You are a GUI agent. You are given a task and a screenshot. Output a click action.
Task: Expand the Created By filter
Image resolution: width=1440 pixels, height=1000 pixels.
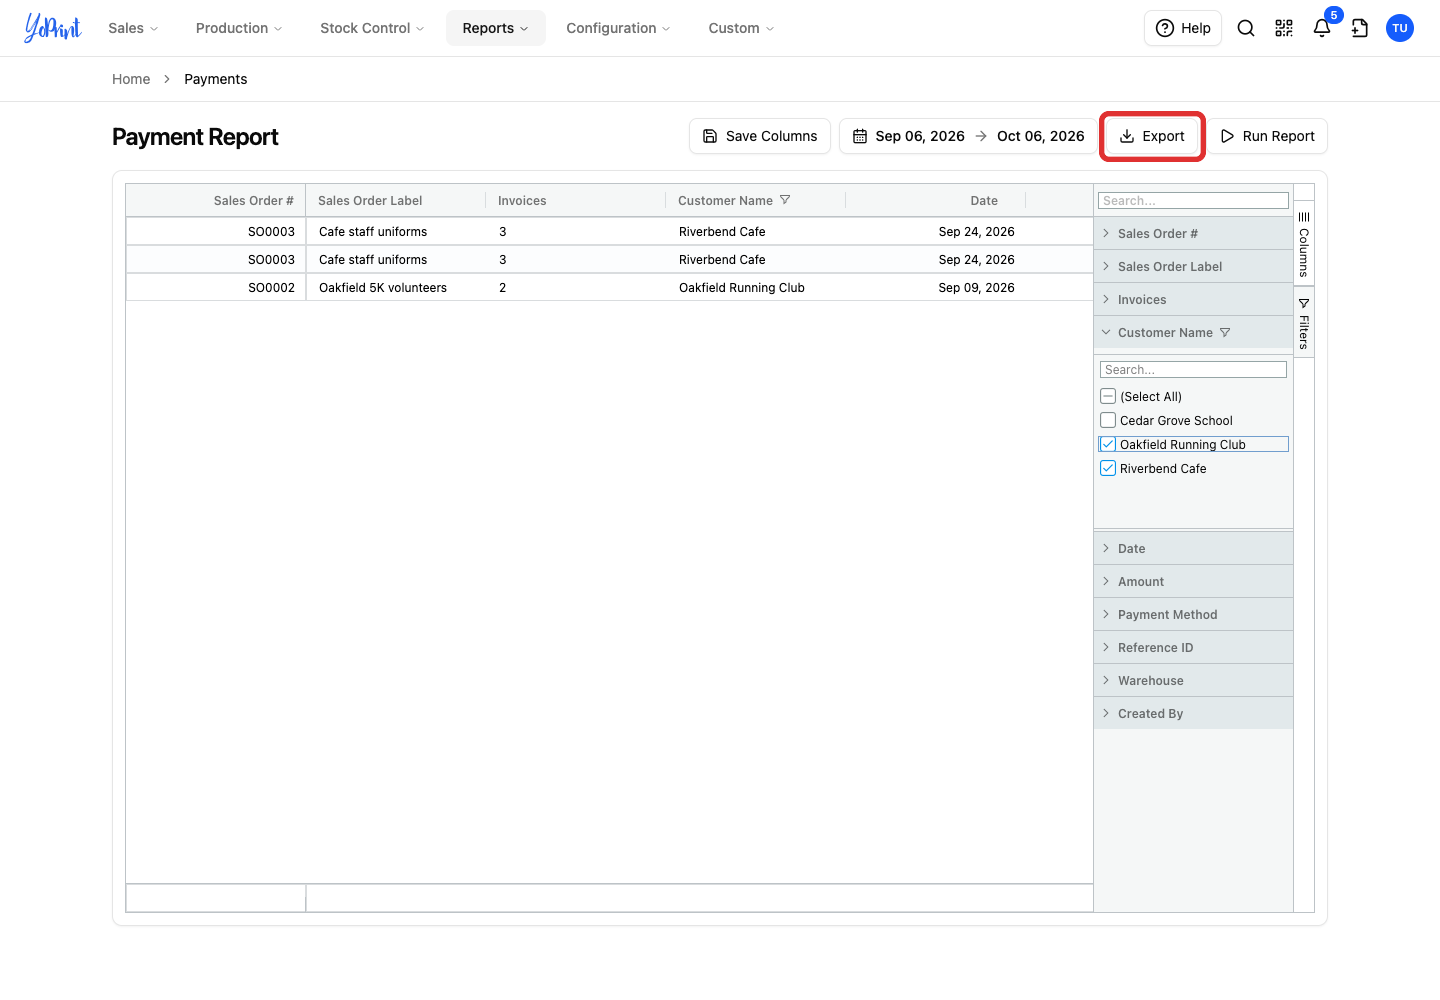click(x=1193, y=713)
